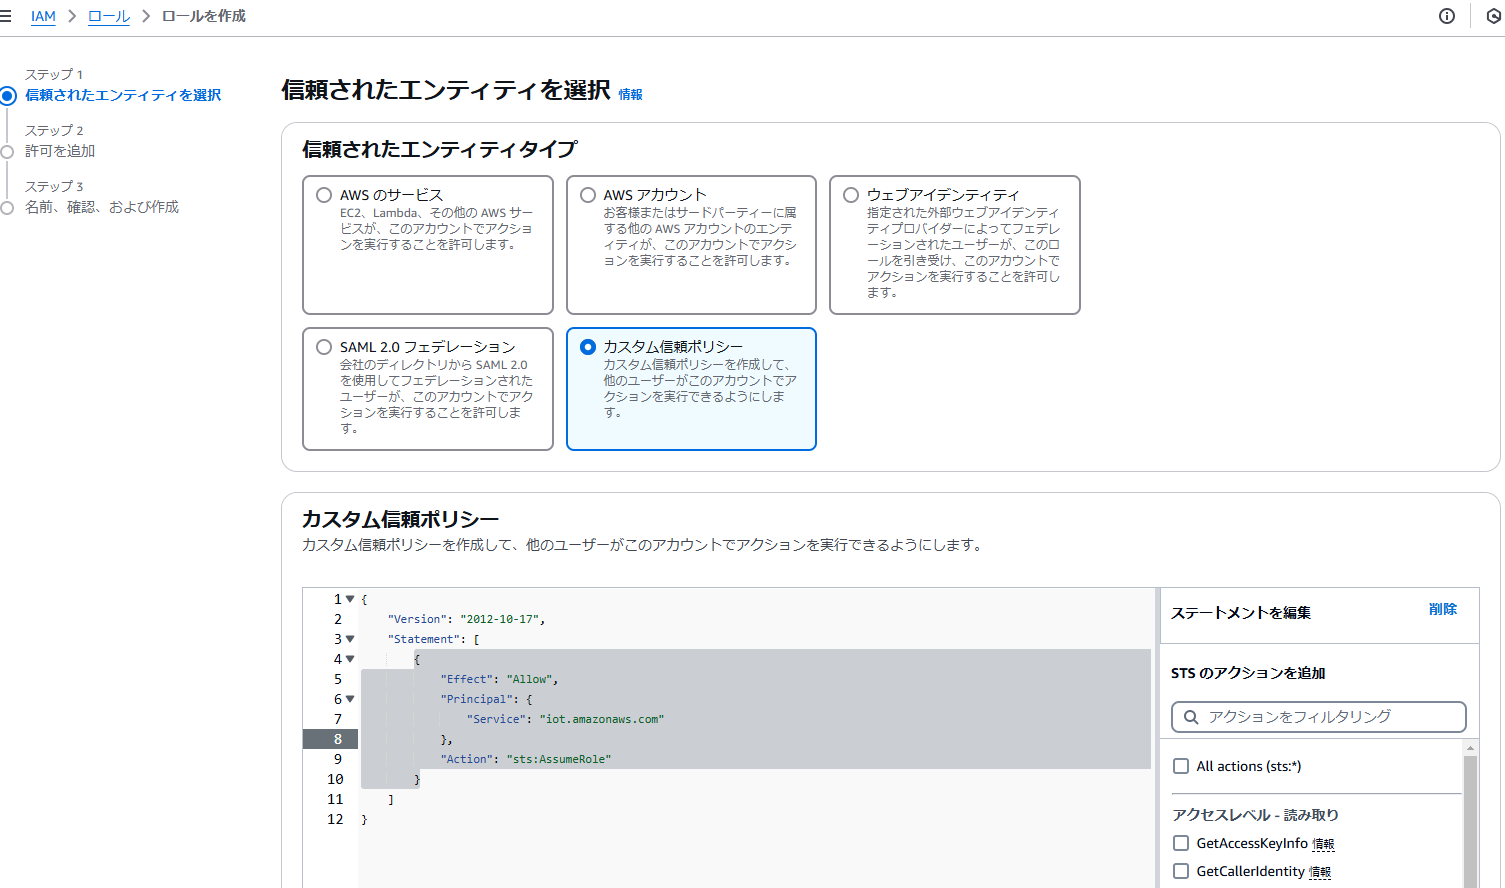Open the 情報 link next to page title
Viewport: 1505px width, 888px height.
pyautogui.click(x=630, y=94)
